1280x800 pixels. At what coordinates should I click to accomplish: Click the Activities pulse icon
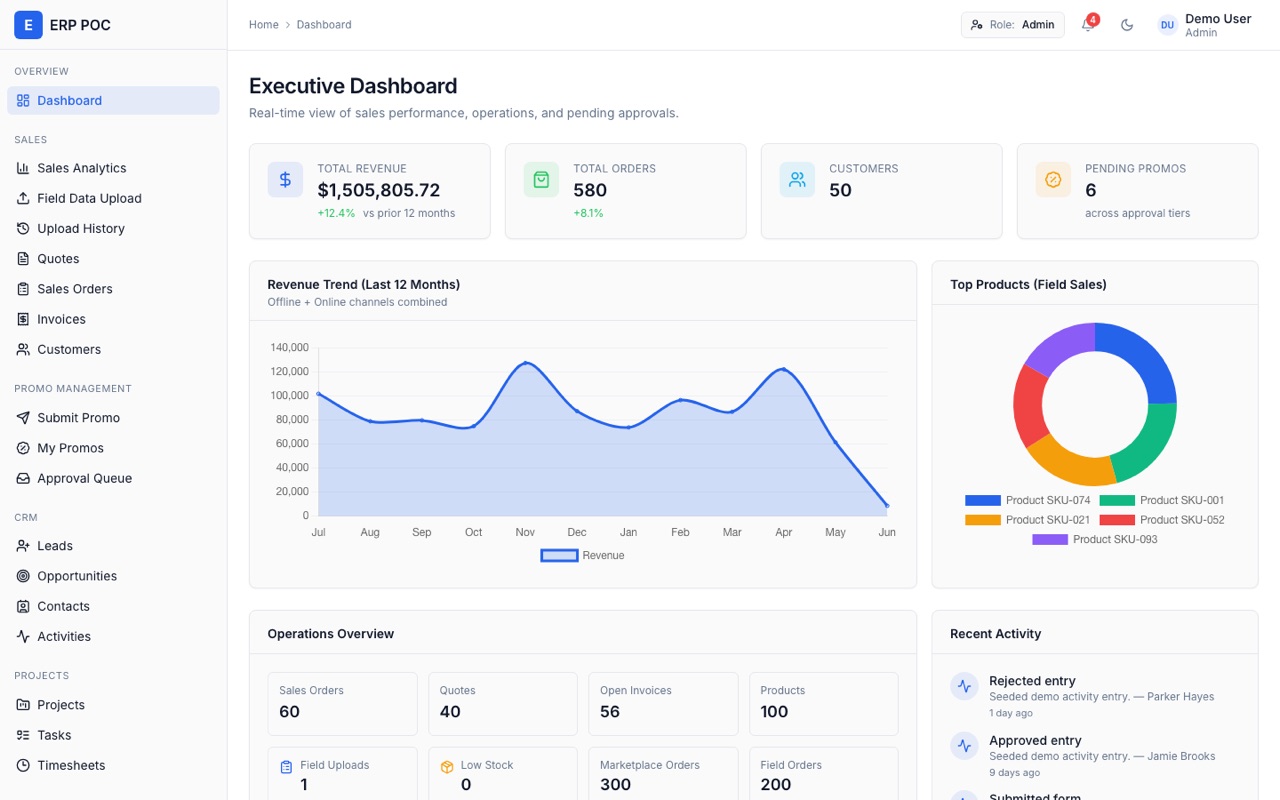click(x=23, y=636)
